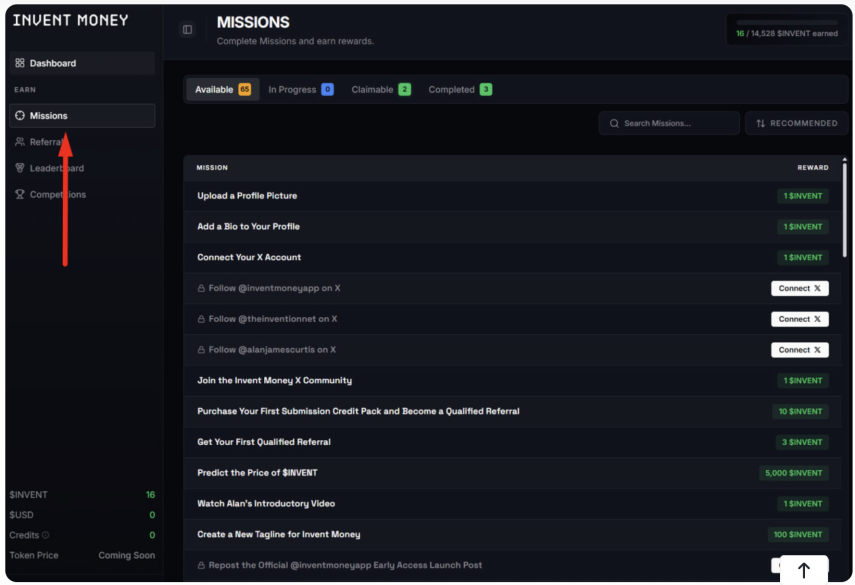855x585 pixels.
Task: Click the sidebar collapse panel icon
Action: (x=187, y=30)
